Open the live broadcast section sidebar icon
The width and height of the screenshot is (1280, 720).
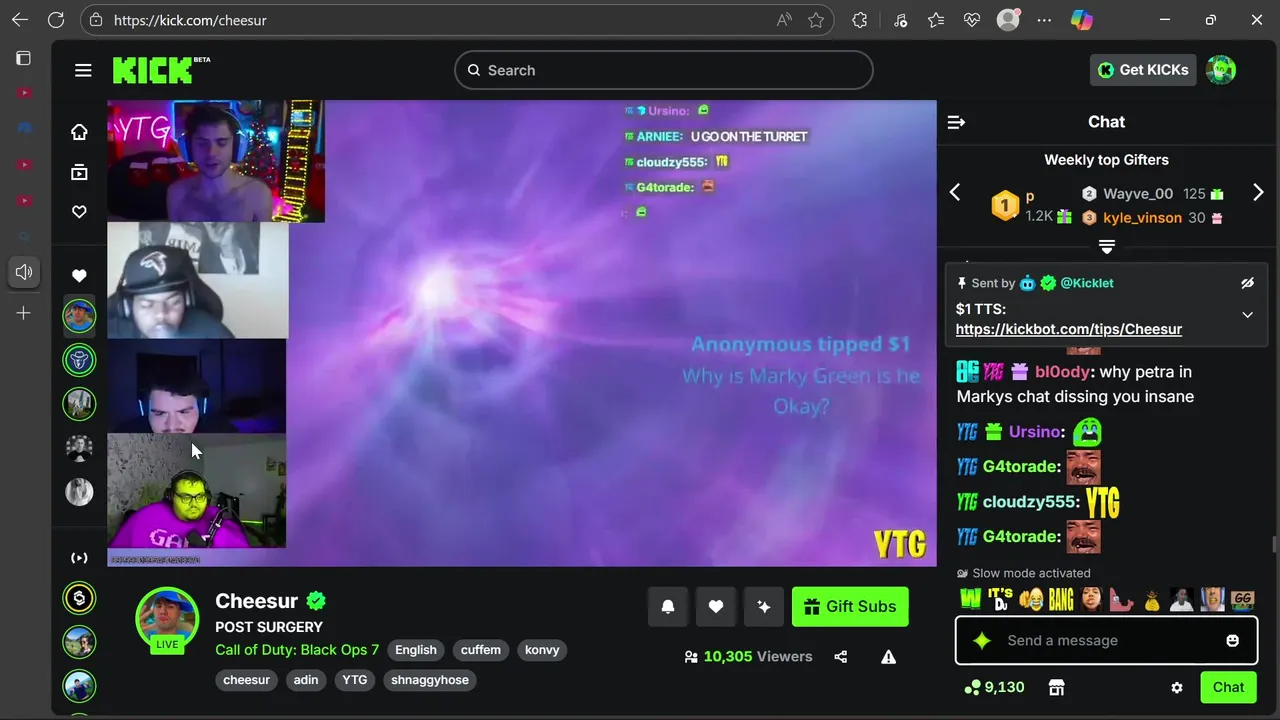point(79,558)
